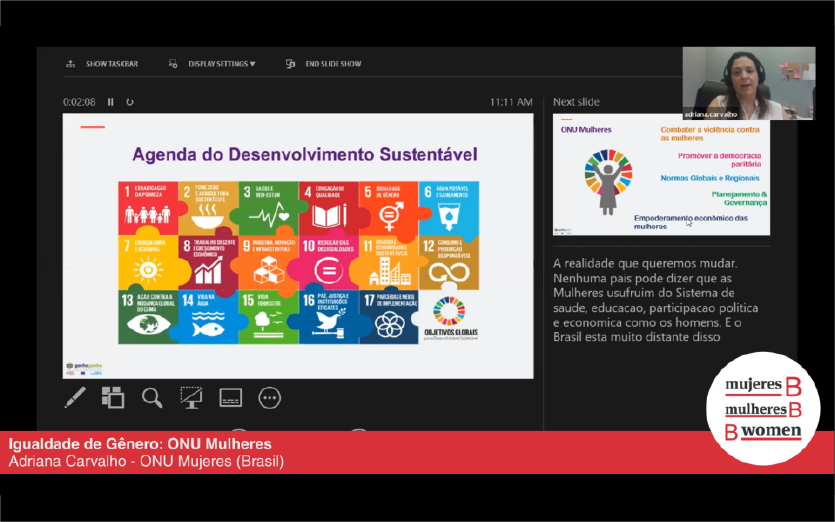The image size is (835, 522).
Task: Activate the zoom into slide magnifier
Action: click(152, 397)
